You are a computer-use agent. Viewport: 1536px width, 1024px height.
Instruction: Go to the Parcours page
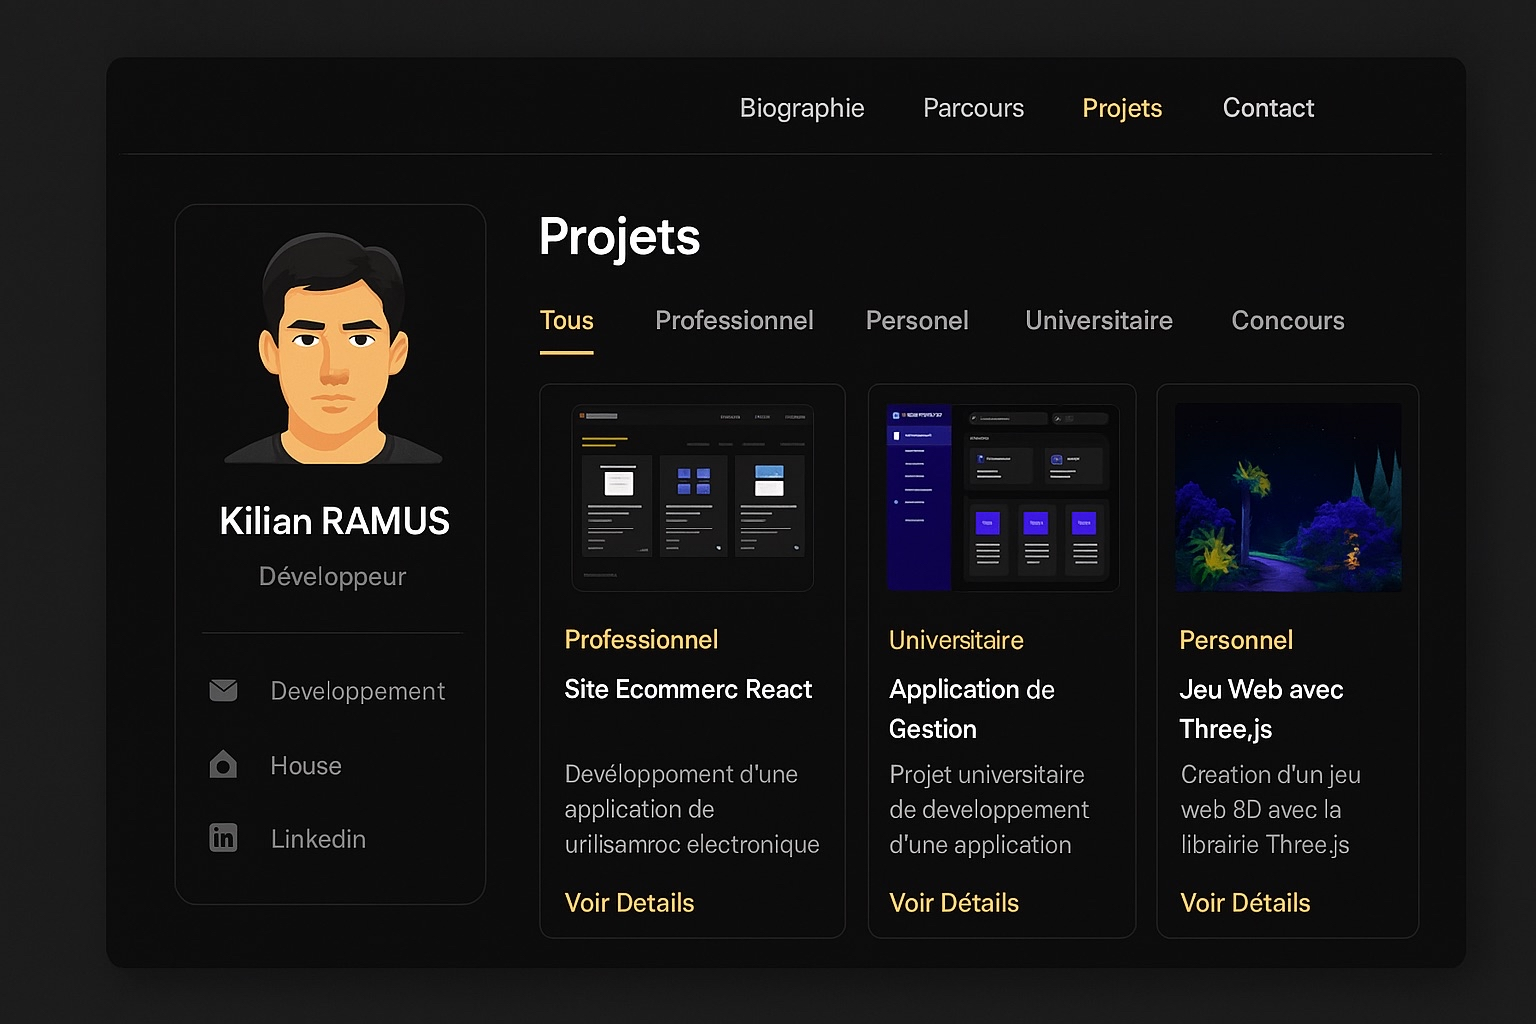coord(973,108)
